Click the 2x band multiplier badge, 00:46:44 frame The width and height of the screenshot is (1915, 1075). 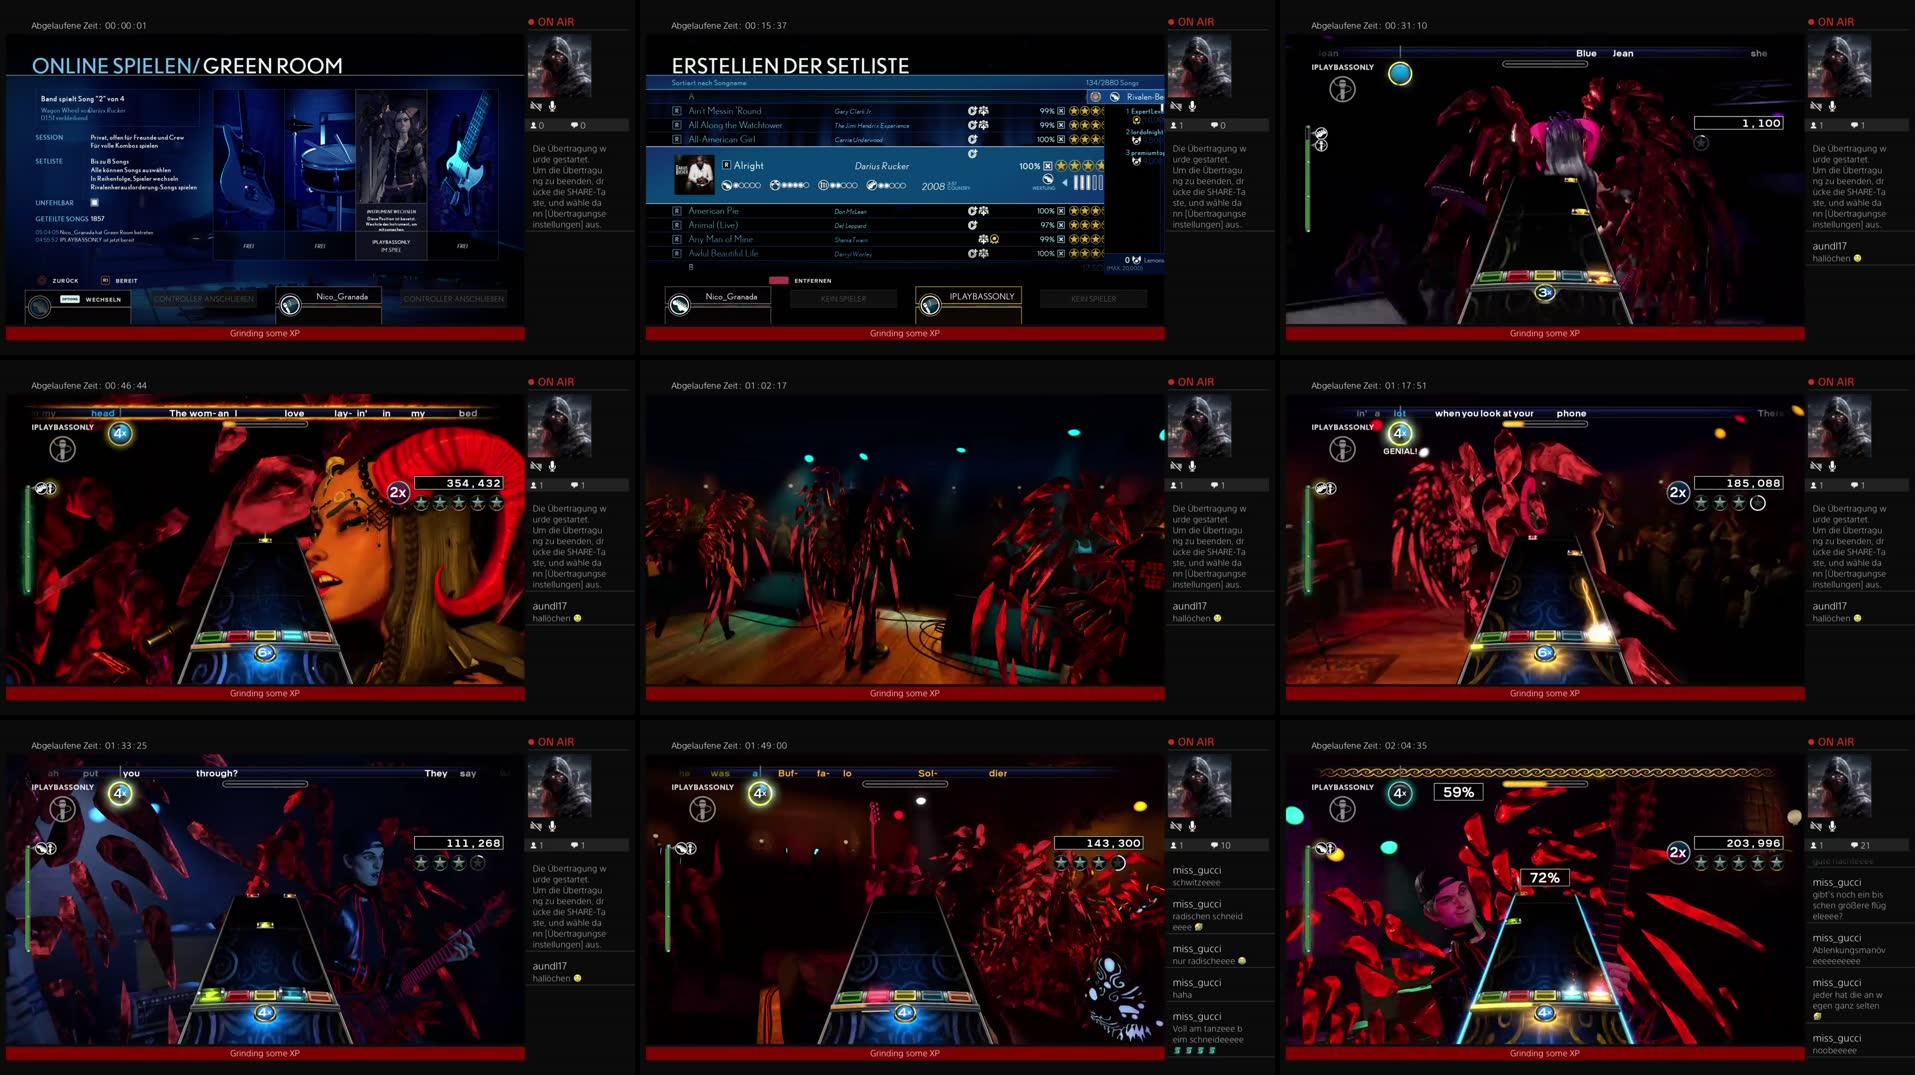pyautogui.click(x=398, y=492)
